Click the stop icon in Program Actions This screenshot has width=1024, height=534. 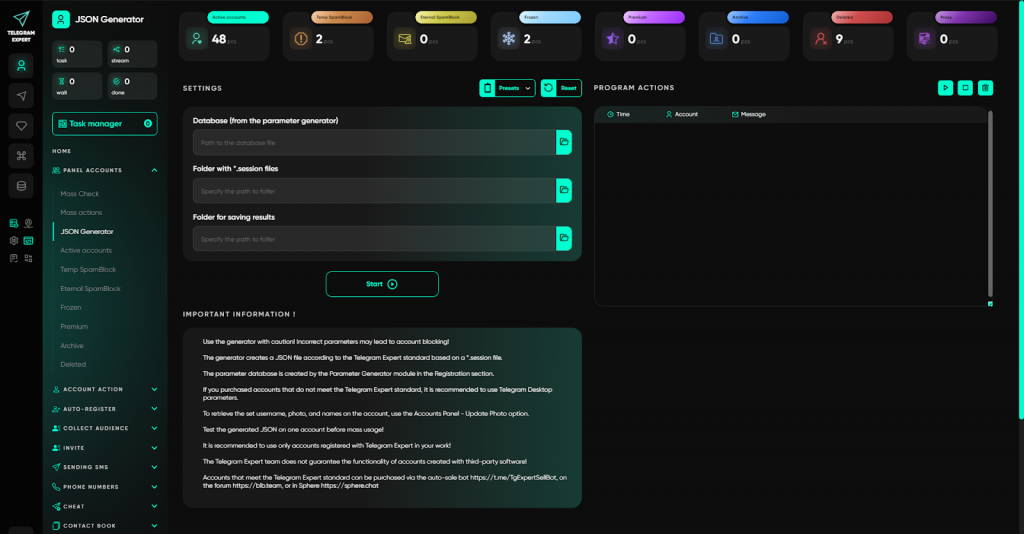(965, 88)
